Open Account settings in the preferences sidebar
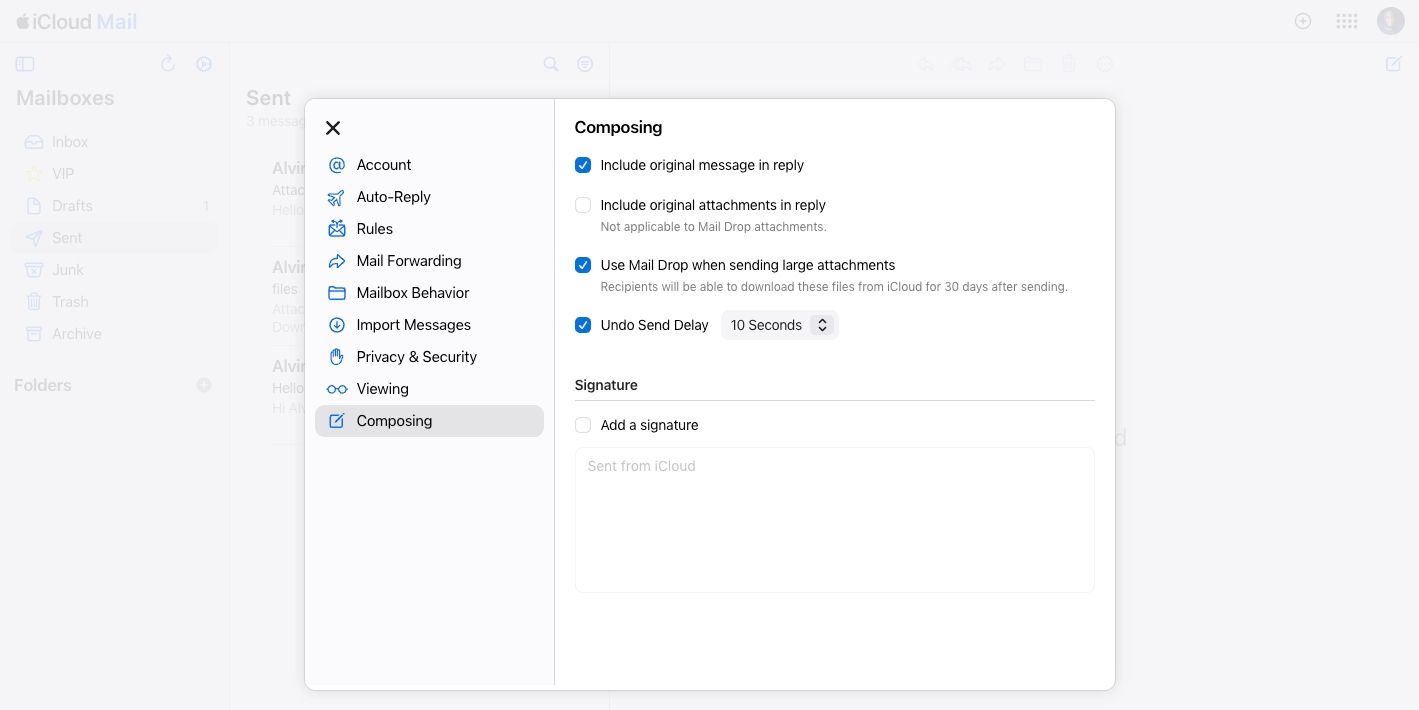Image resolution: width=1419 pixels, height=710 pixels. (x=383, y=164)
